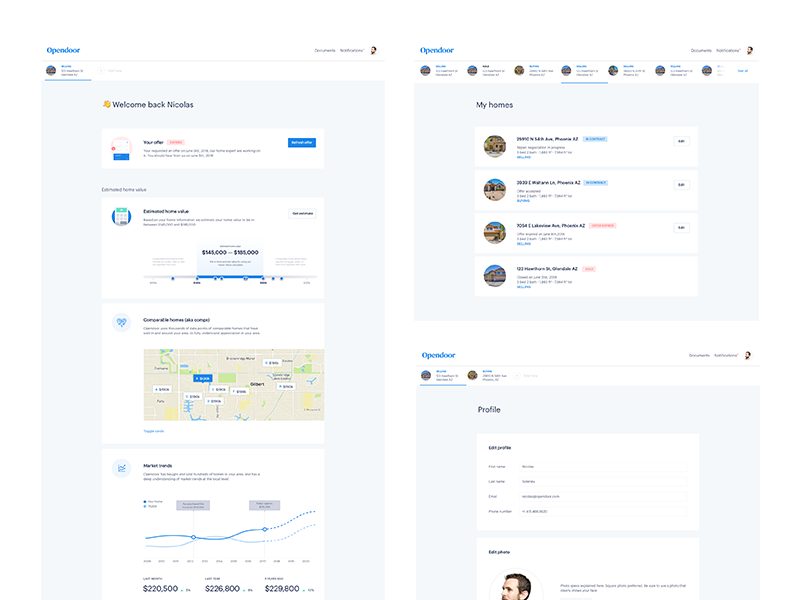
Task: Click the Estimated home value card icon
Action: point(121,214)
